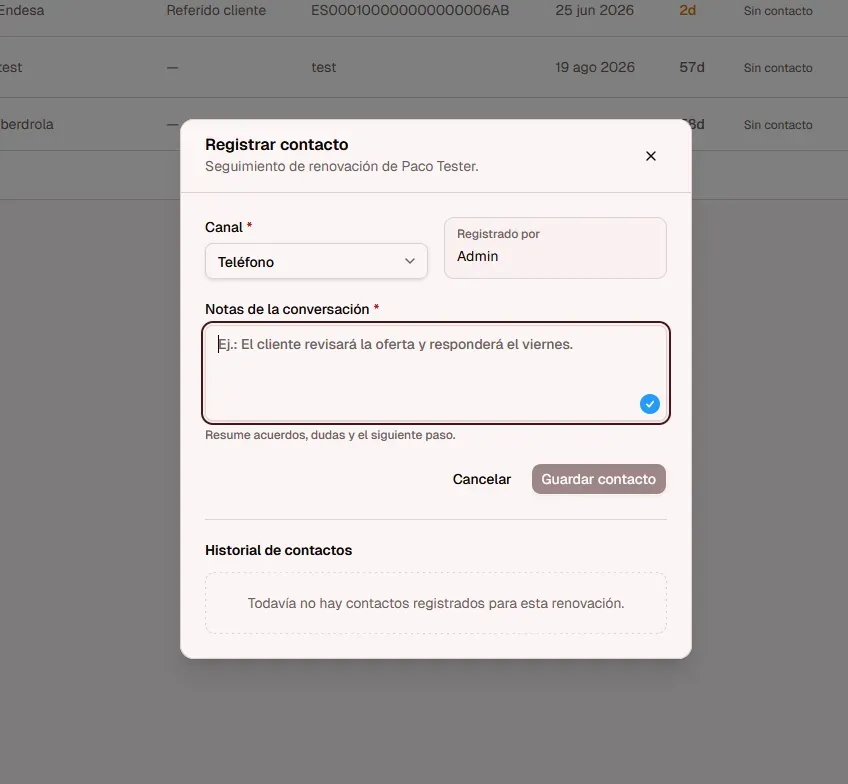Click the 'Referido cliente' cell in background table
This screenshot has width=848, height=784.
click(x=216, y=10)
